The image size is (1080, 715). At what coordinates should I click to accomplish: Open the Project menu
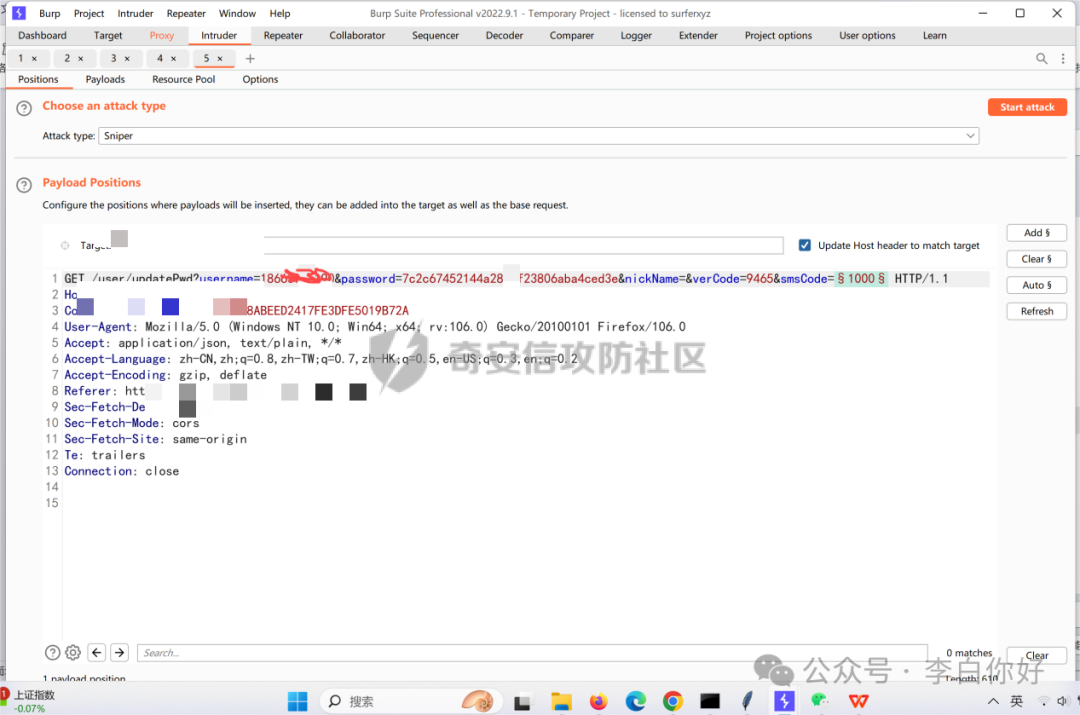tap(89, 13)
